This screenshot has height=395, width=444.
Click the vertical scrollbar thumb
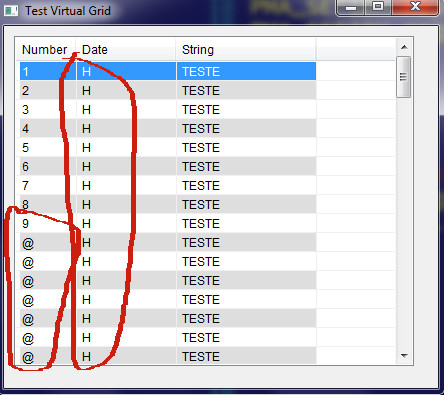point(403,77)
